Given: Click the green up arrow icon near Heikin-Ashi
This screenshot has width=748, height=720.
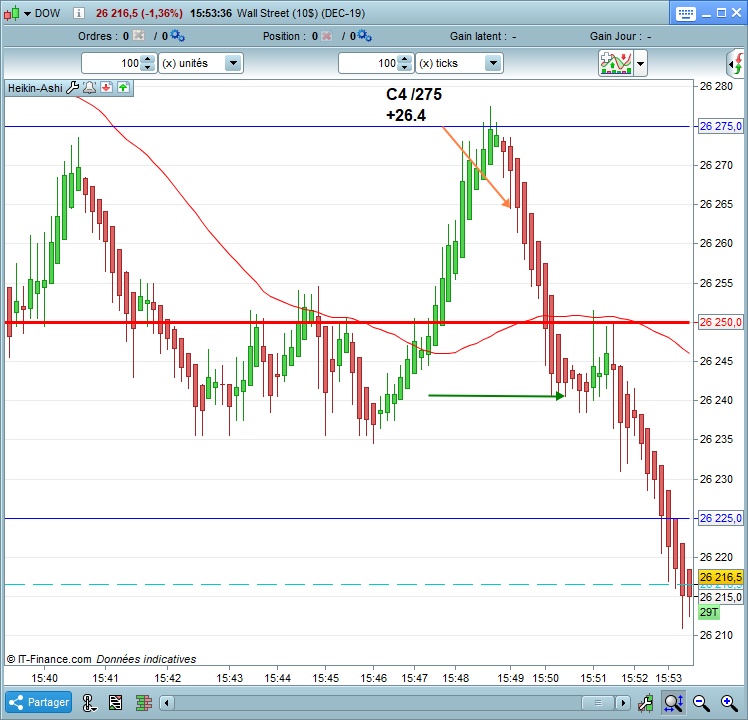Looking at the screenshot, I should click(x=123, y=87).
